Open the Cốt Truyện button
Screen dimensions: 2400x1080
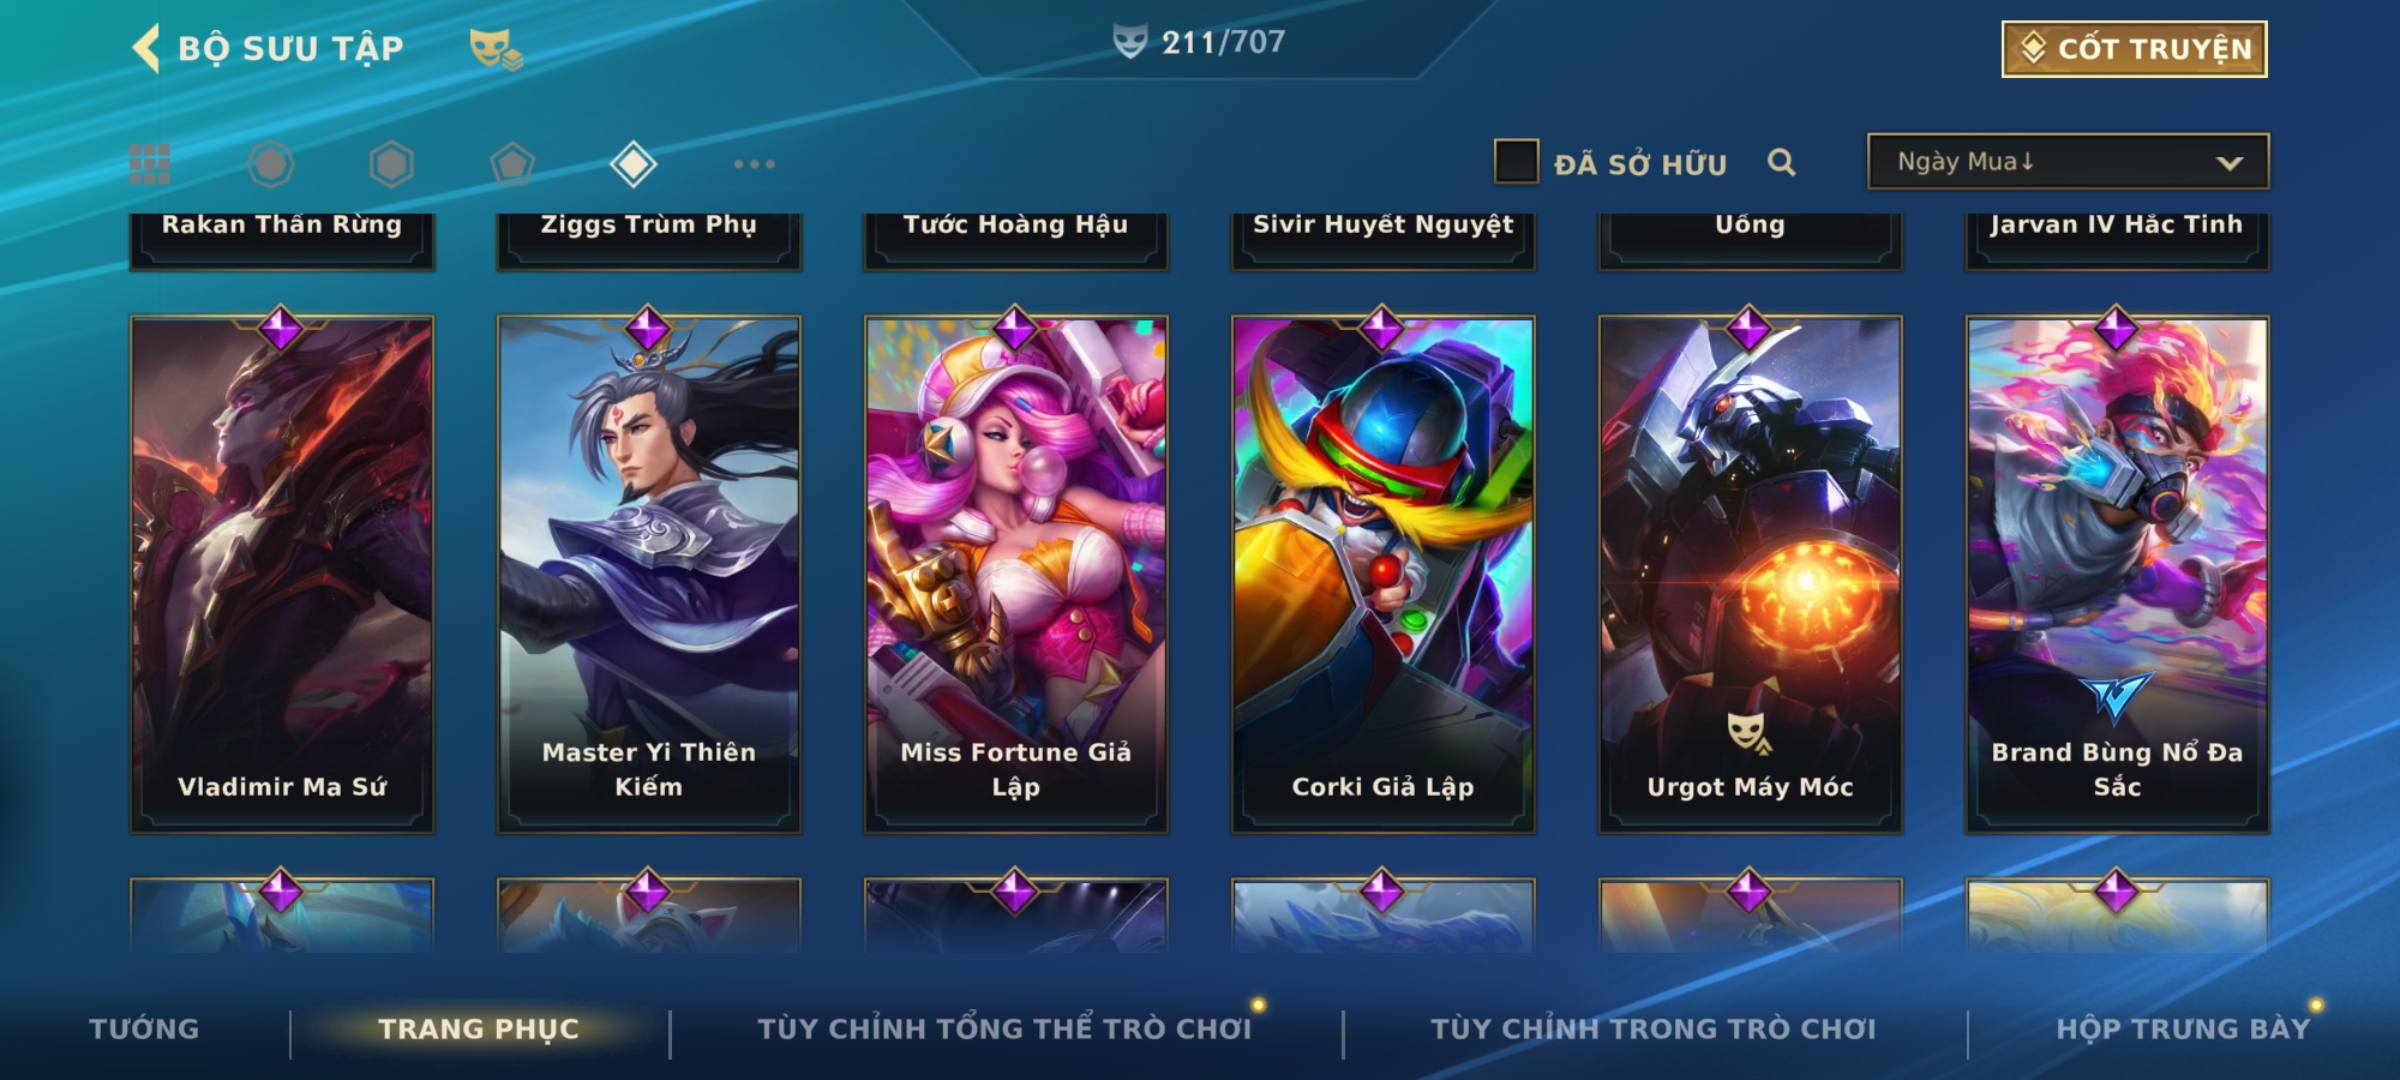[x=2134, y=48]
